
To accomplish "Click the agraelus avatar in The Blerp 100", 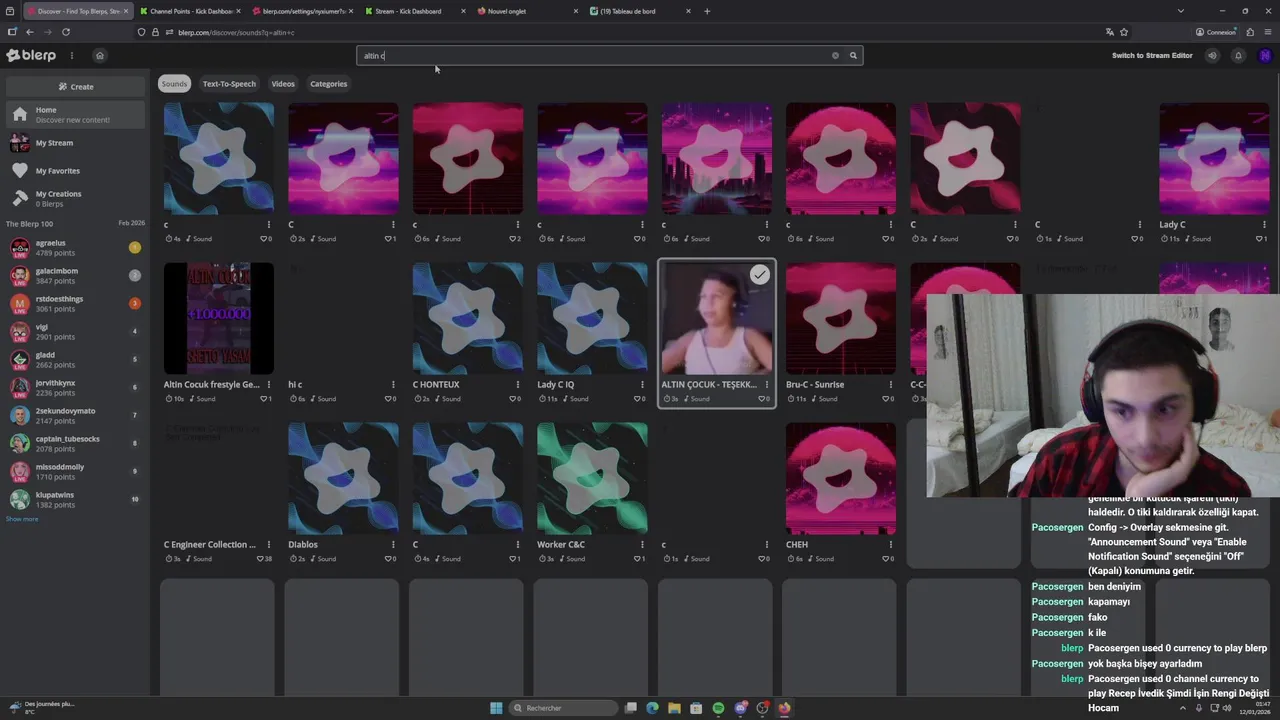I will pos(19,247).
